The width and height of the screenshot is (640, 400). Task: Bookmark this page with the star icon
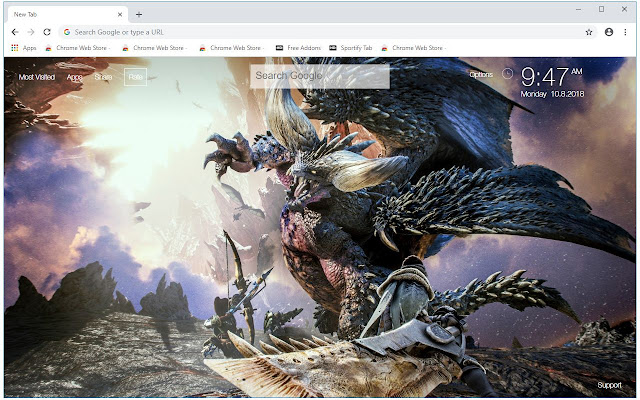589,32
